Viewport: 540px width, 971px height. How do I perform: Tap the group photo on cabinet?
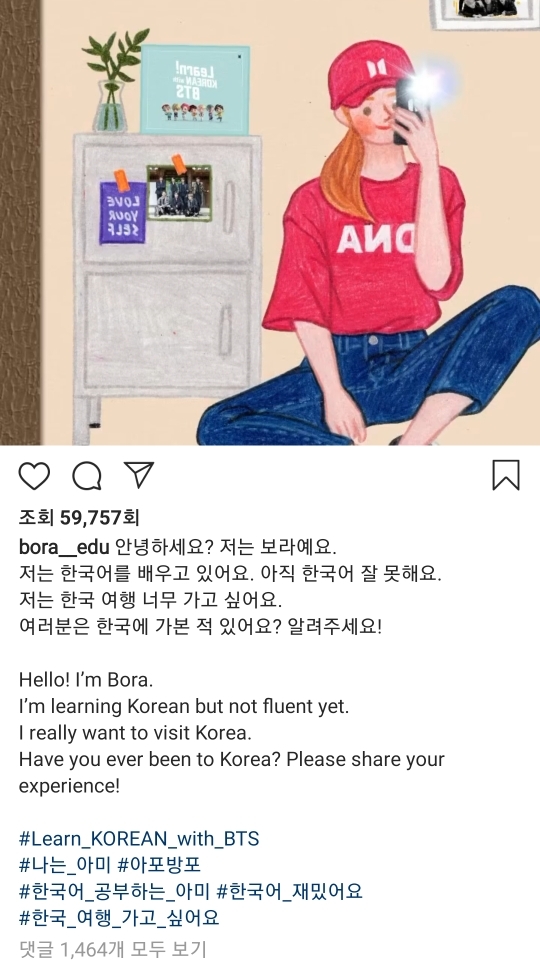180,193
